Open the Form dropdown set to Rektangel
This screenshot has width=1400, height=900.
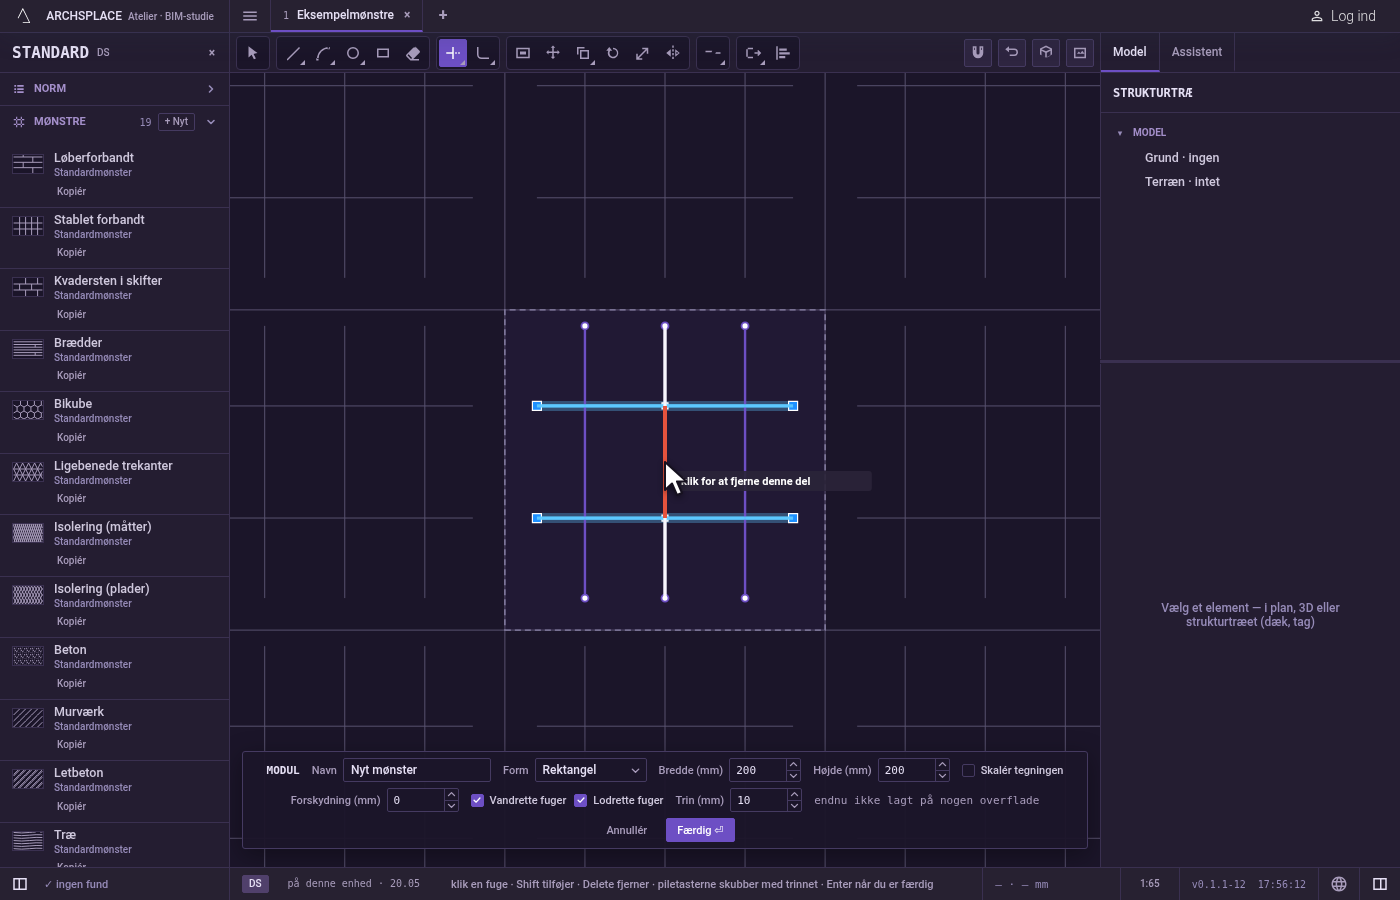tap(590, 770)
